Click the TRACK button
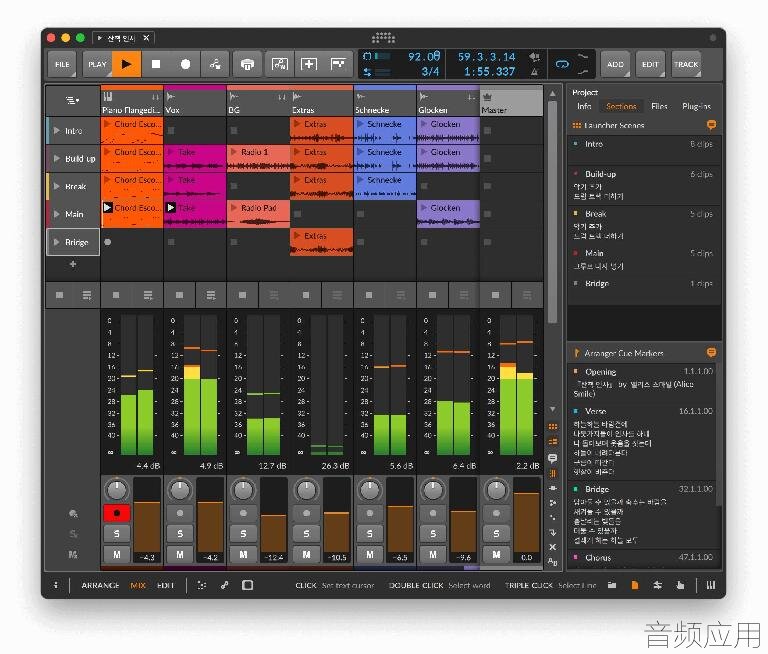The height and width of the screenshot is (654, 768). [x=686, y=64]
